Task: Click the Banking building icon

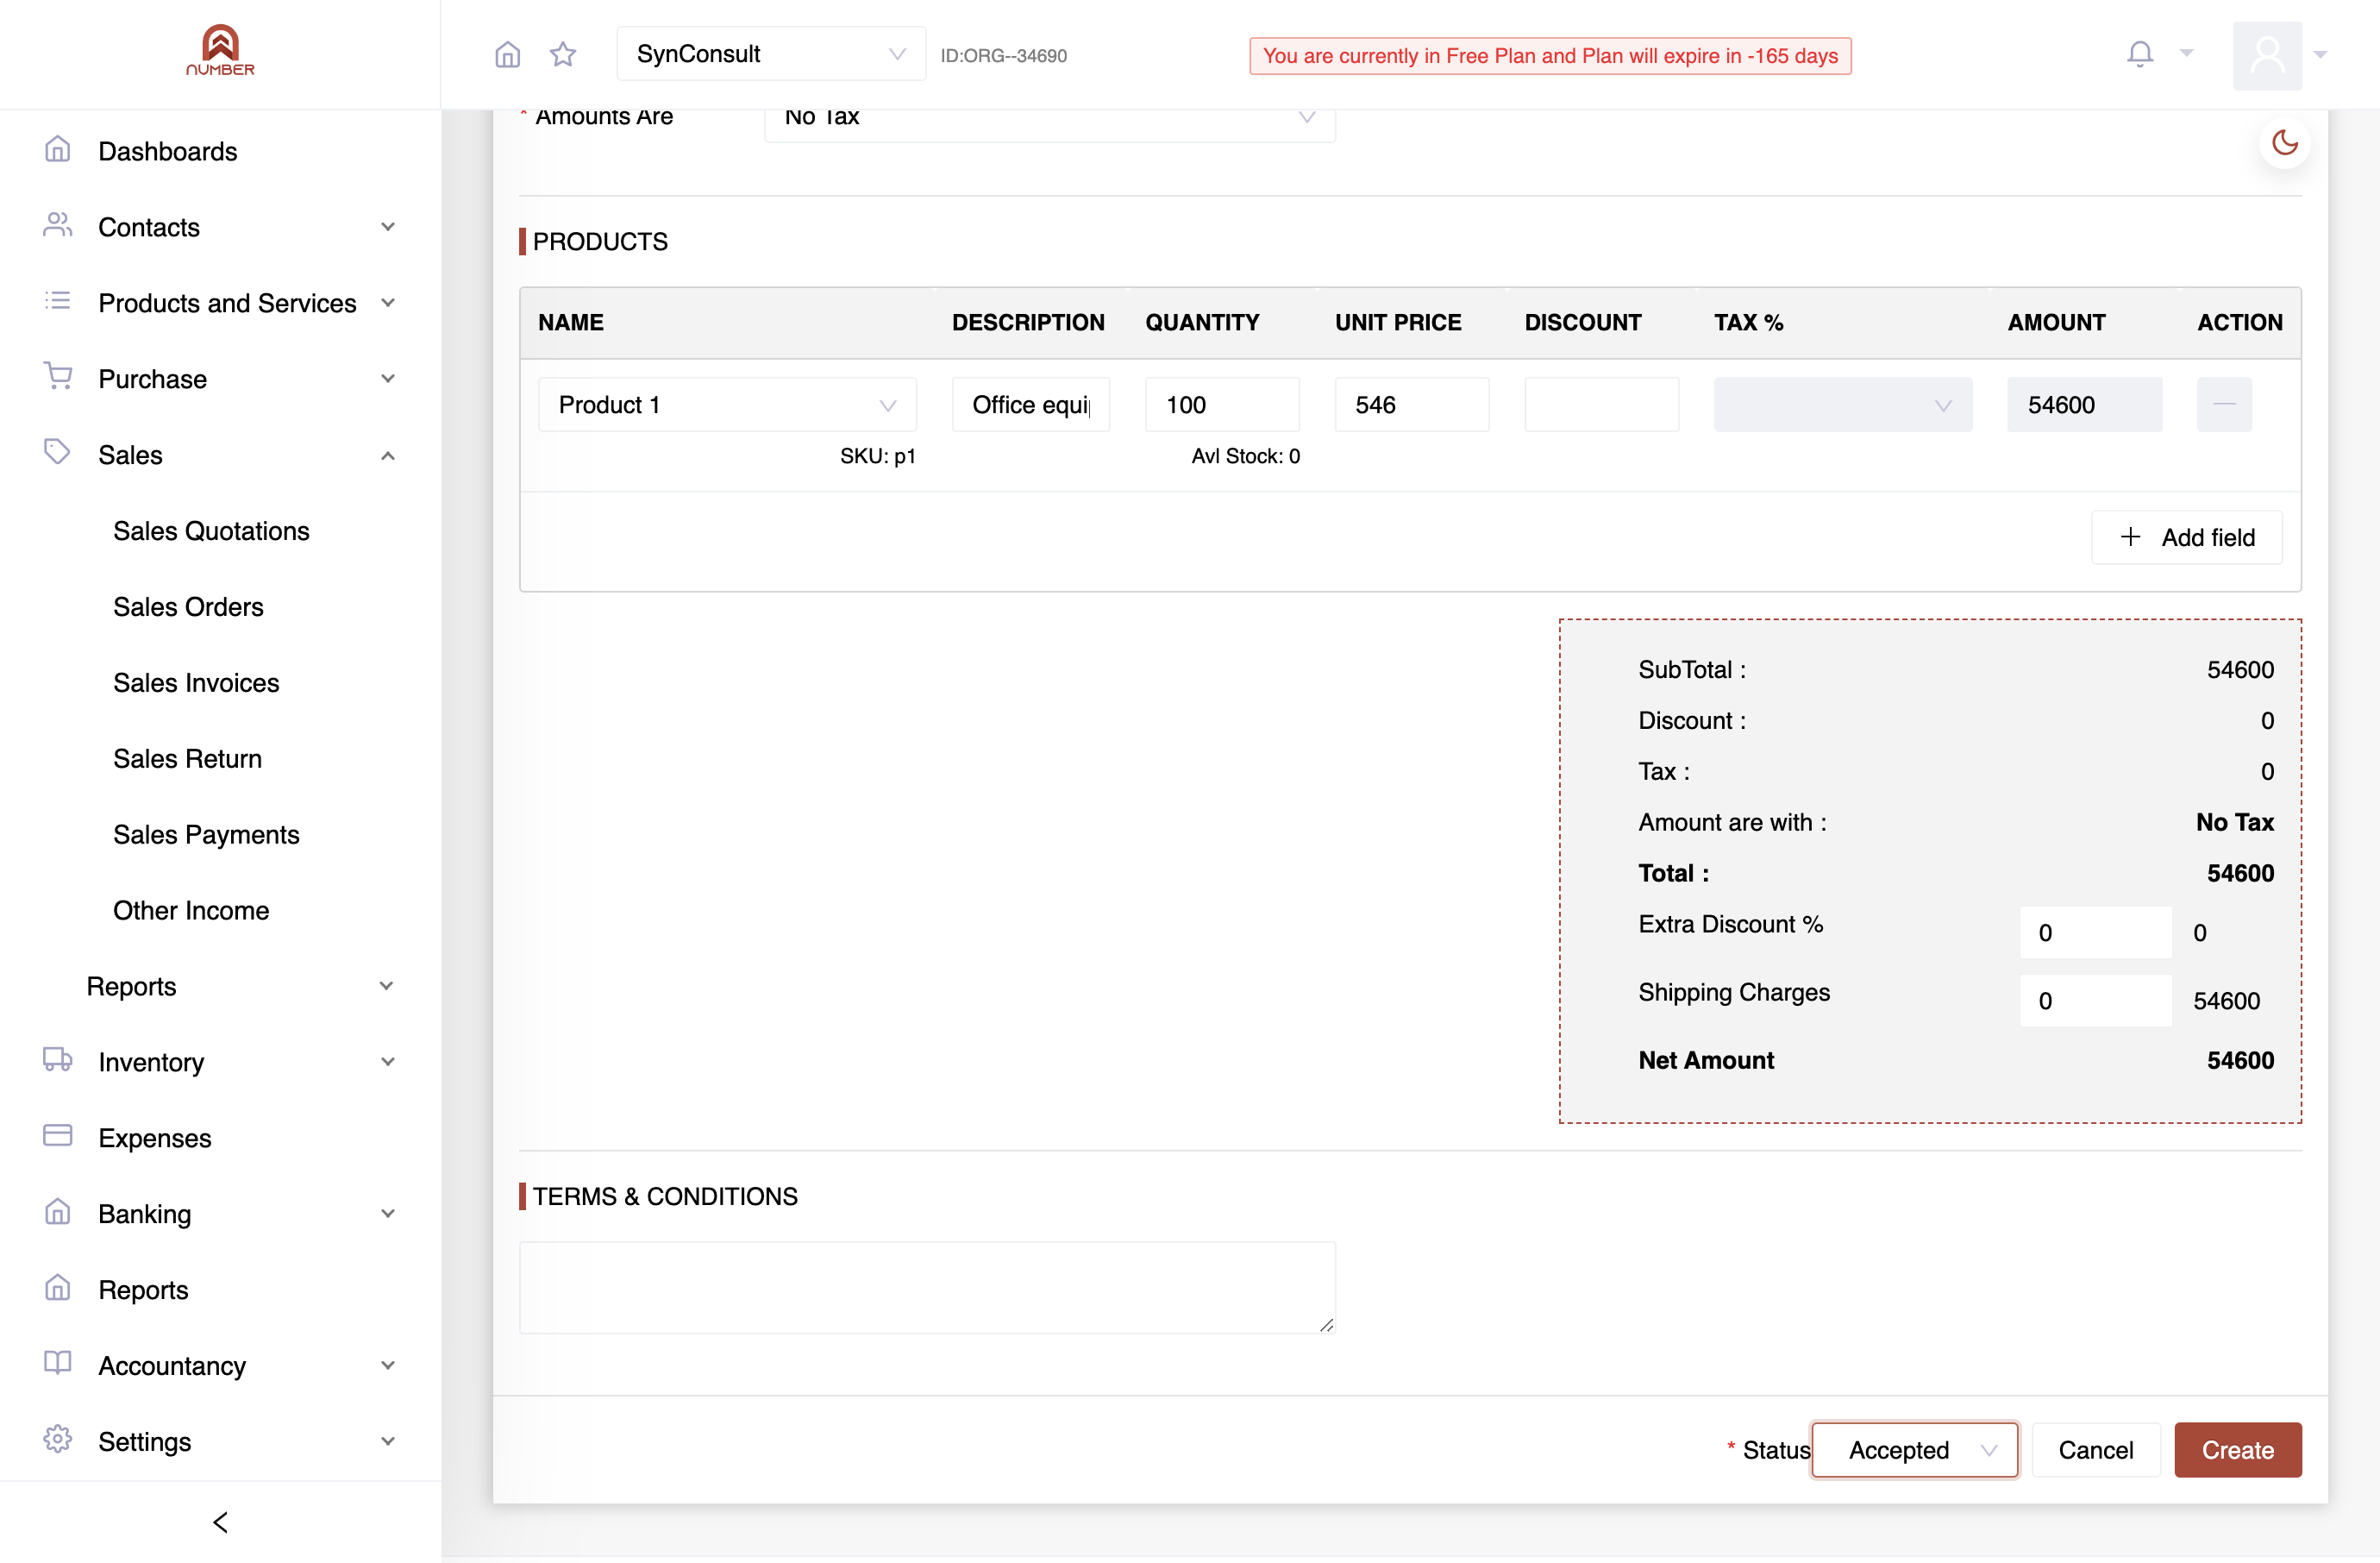Action: (58, 1212)
